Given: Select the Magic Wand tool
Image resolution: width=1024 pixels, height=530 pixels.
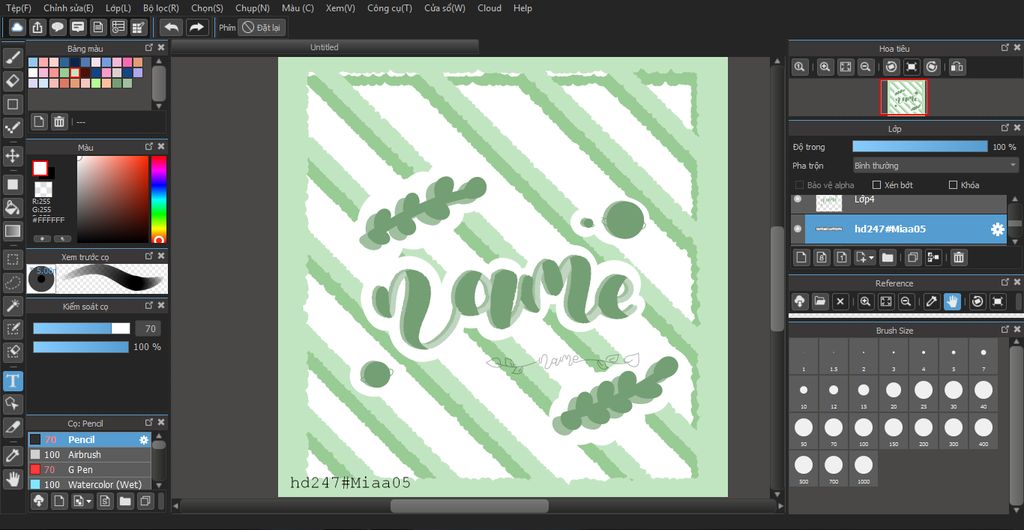Looking at the screenshot, I should [12, 305].
